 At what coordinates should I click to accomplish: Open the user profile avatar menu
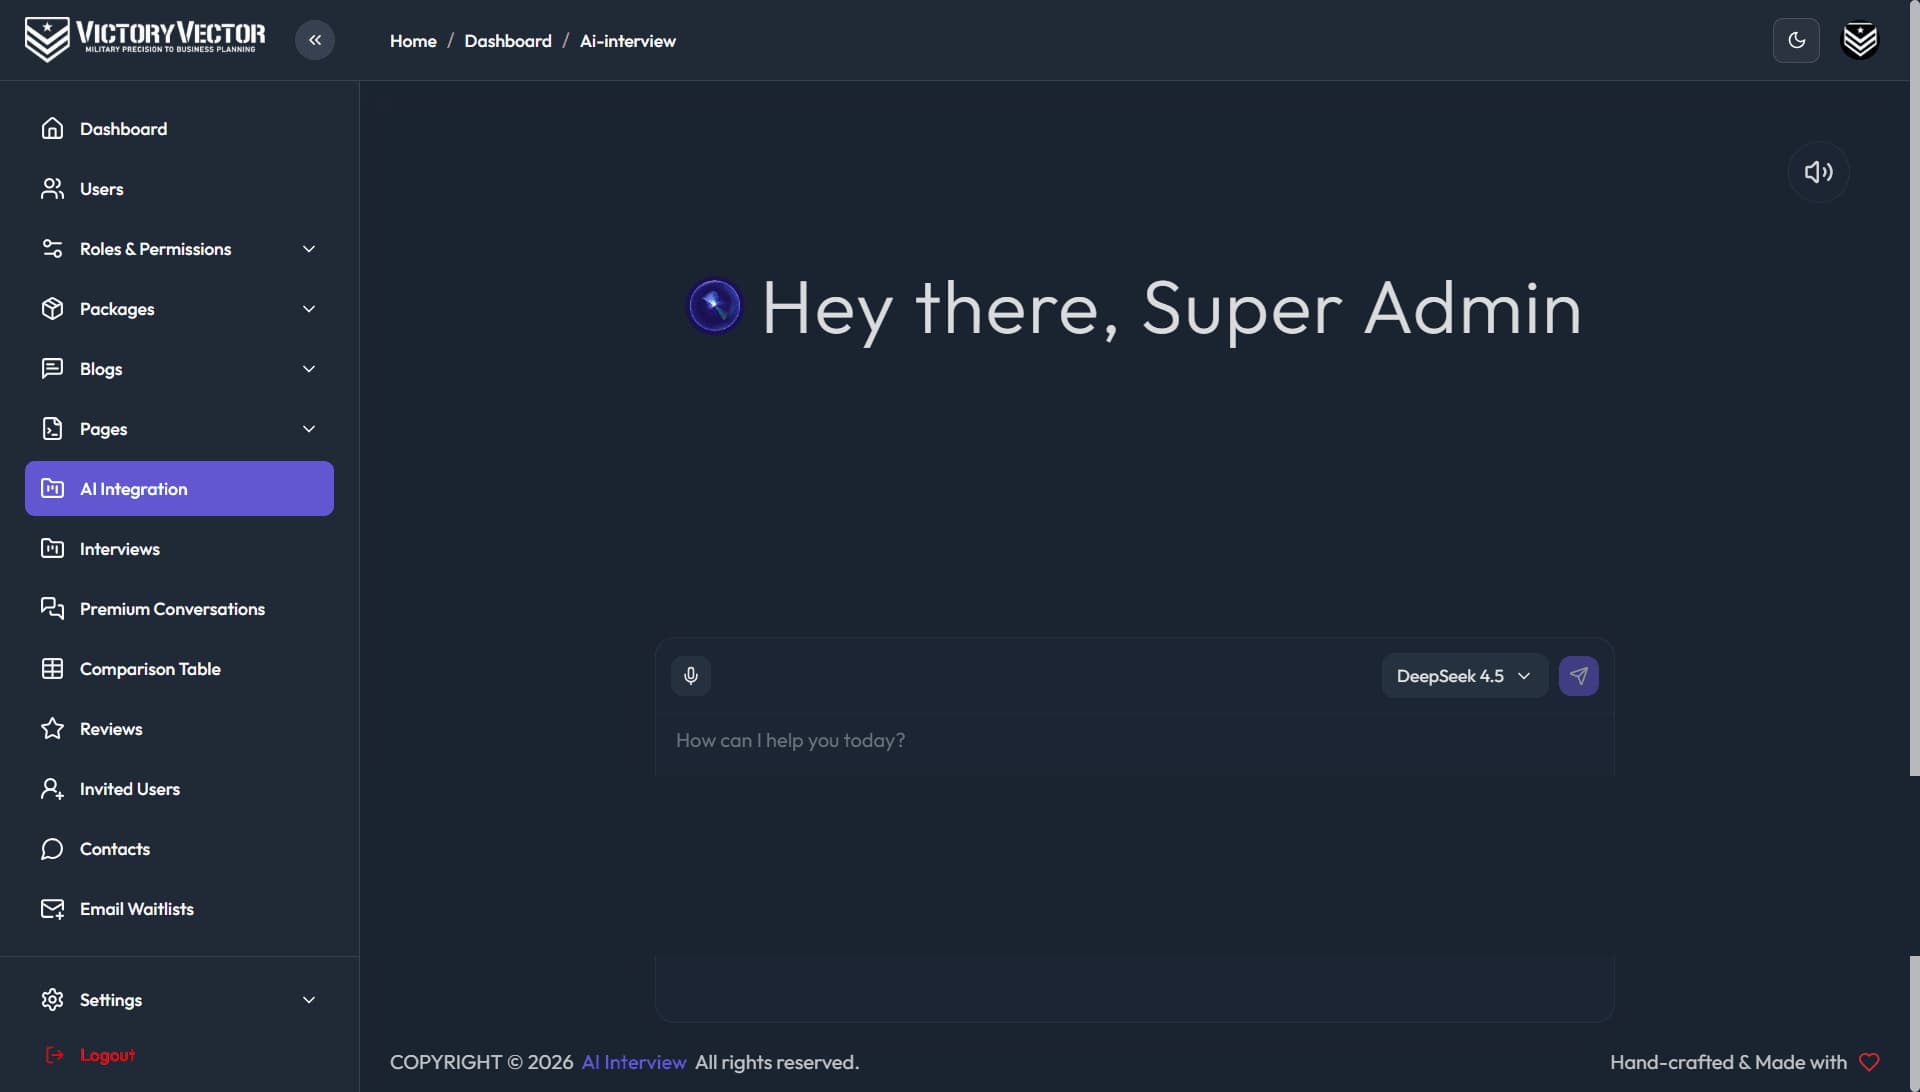coord(1860,40)
